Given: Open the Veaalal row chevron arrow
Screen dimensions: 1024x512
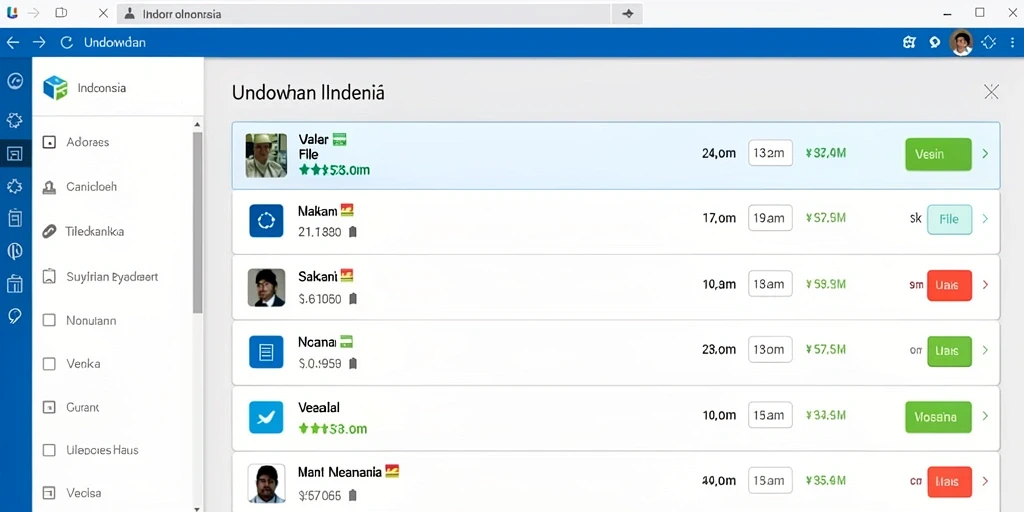Looking at the screenshot, I should point(985,416).
